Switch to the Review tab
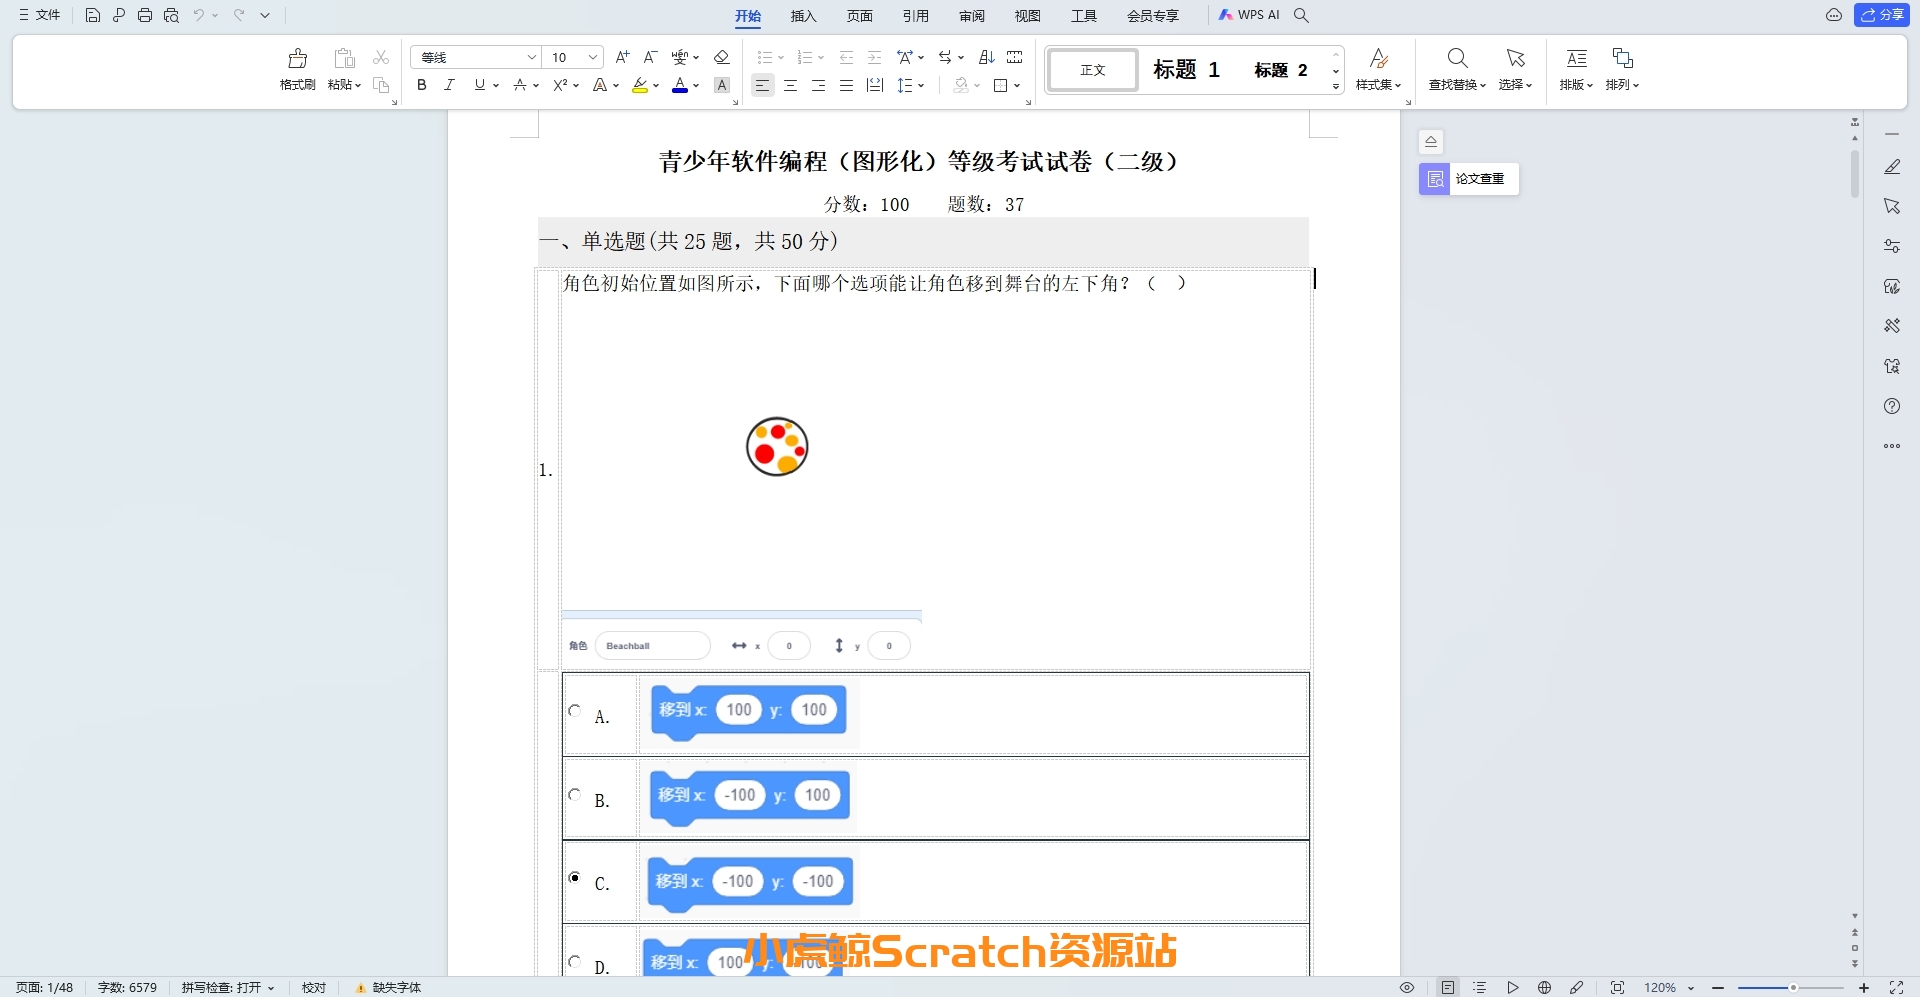The height and width of the screenshot is (997, 1920). [971, 15]
